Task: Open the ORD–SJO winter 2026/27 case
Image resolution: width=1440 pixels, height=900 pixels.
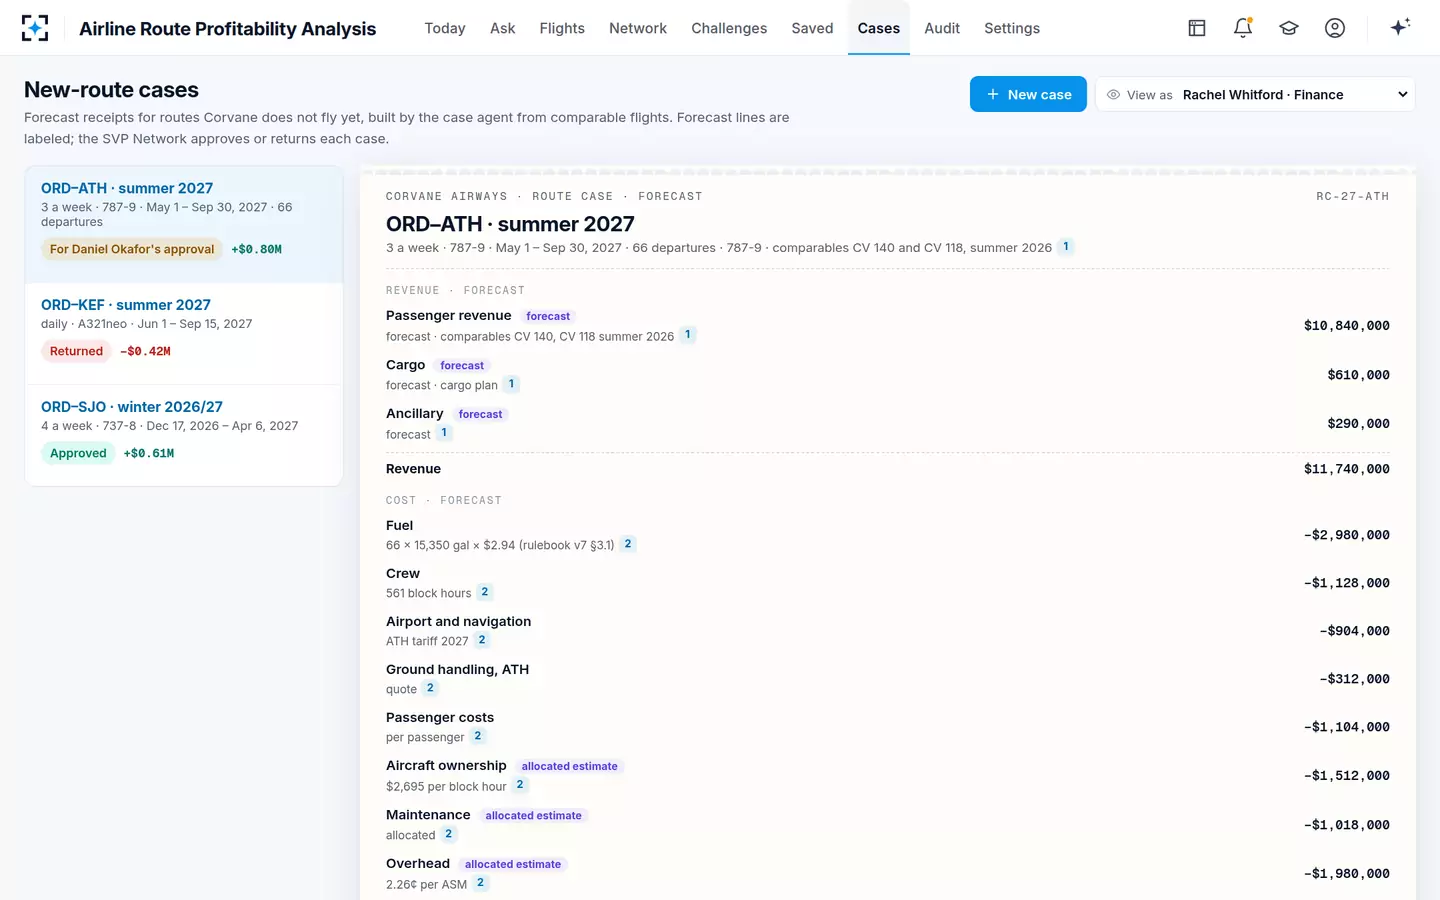Action: click(x=184, y=435)
